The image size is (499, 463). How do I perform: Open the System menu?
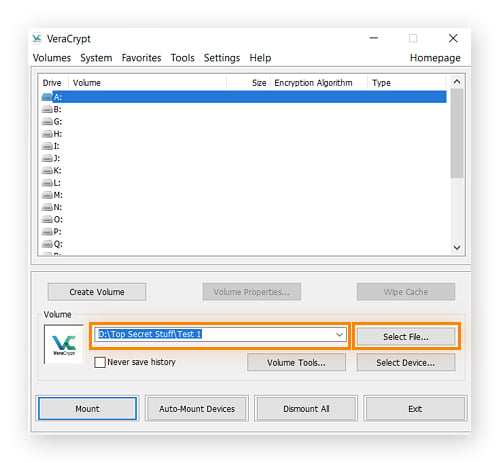(x=96, y=58)
